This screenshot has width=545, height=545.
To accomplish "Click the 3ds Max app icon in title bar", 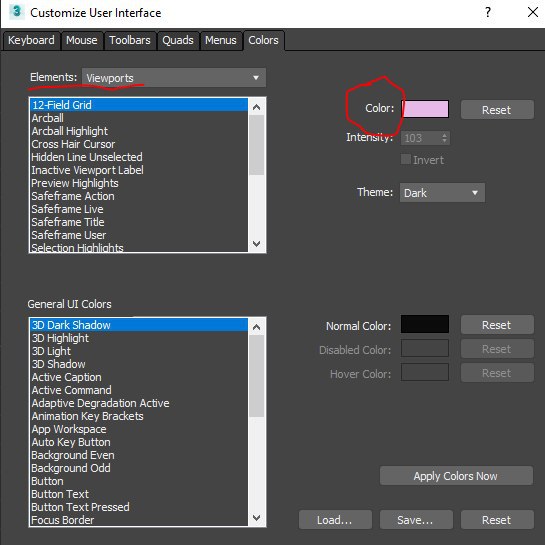I will tap(16, 12).
